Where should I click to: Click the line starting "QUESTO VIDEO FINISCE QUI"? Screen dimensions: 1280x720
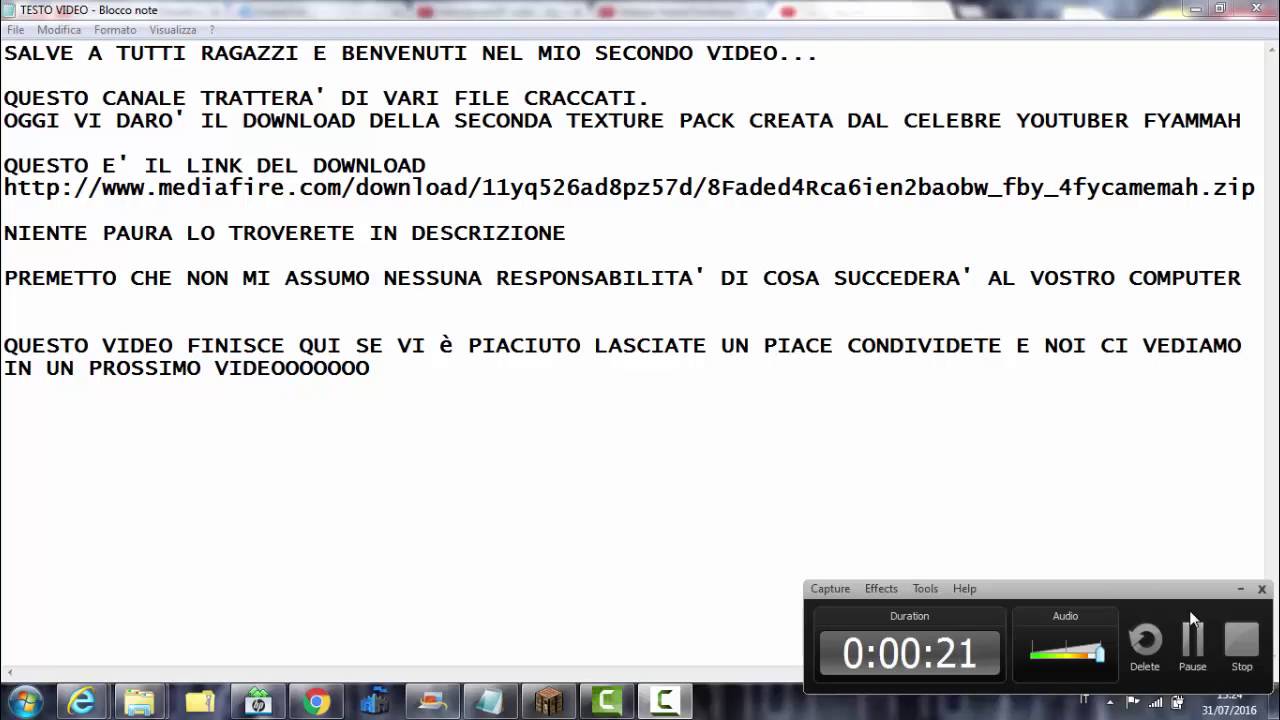[x=622, y=345]
